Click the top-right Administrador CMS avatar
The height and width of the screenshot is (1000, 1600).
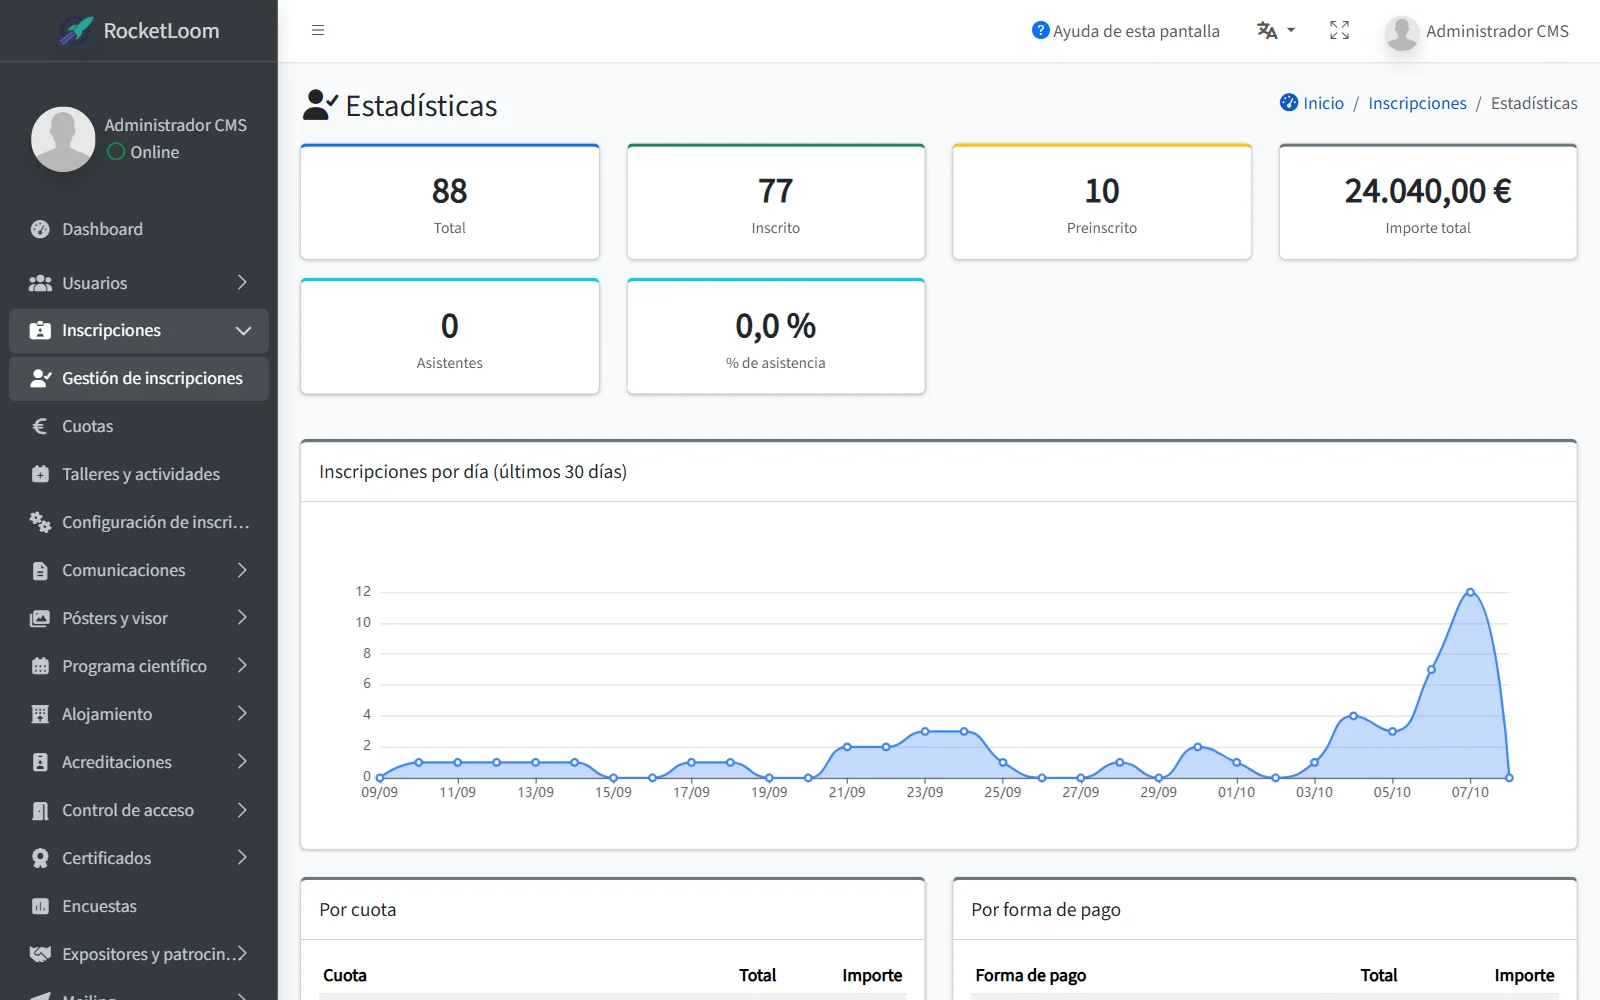pos(1402,32)
